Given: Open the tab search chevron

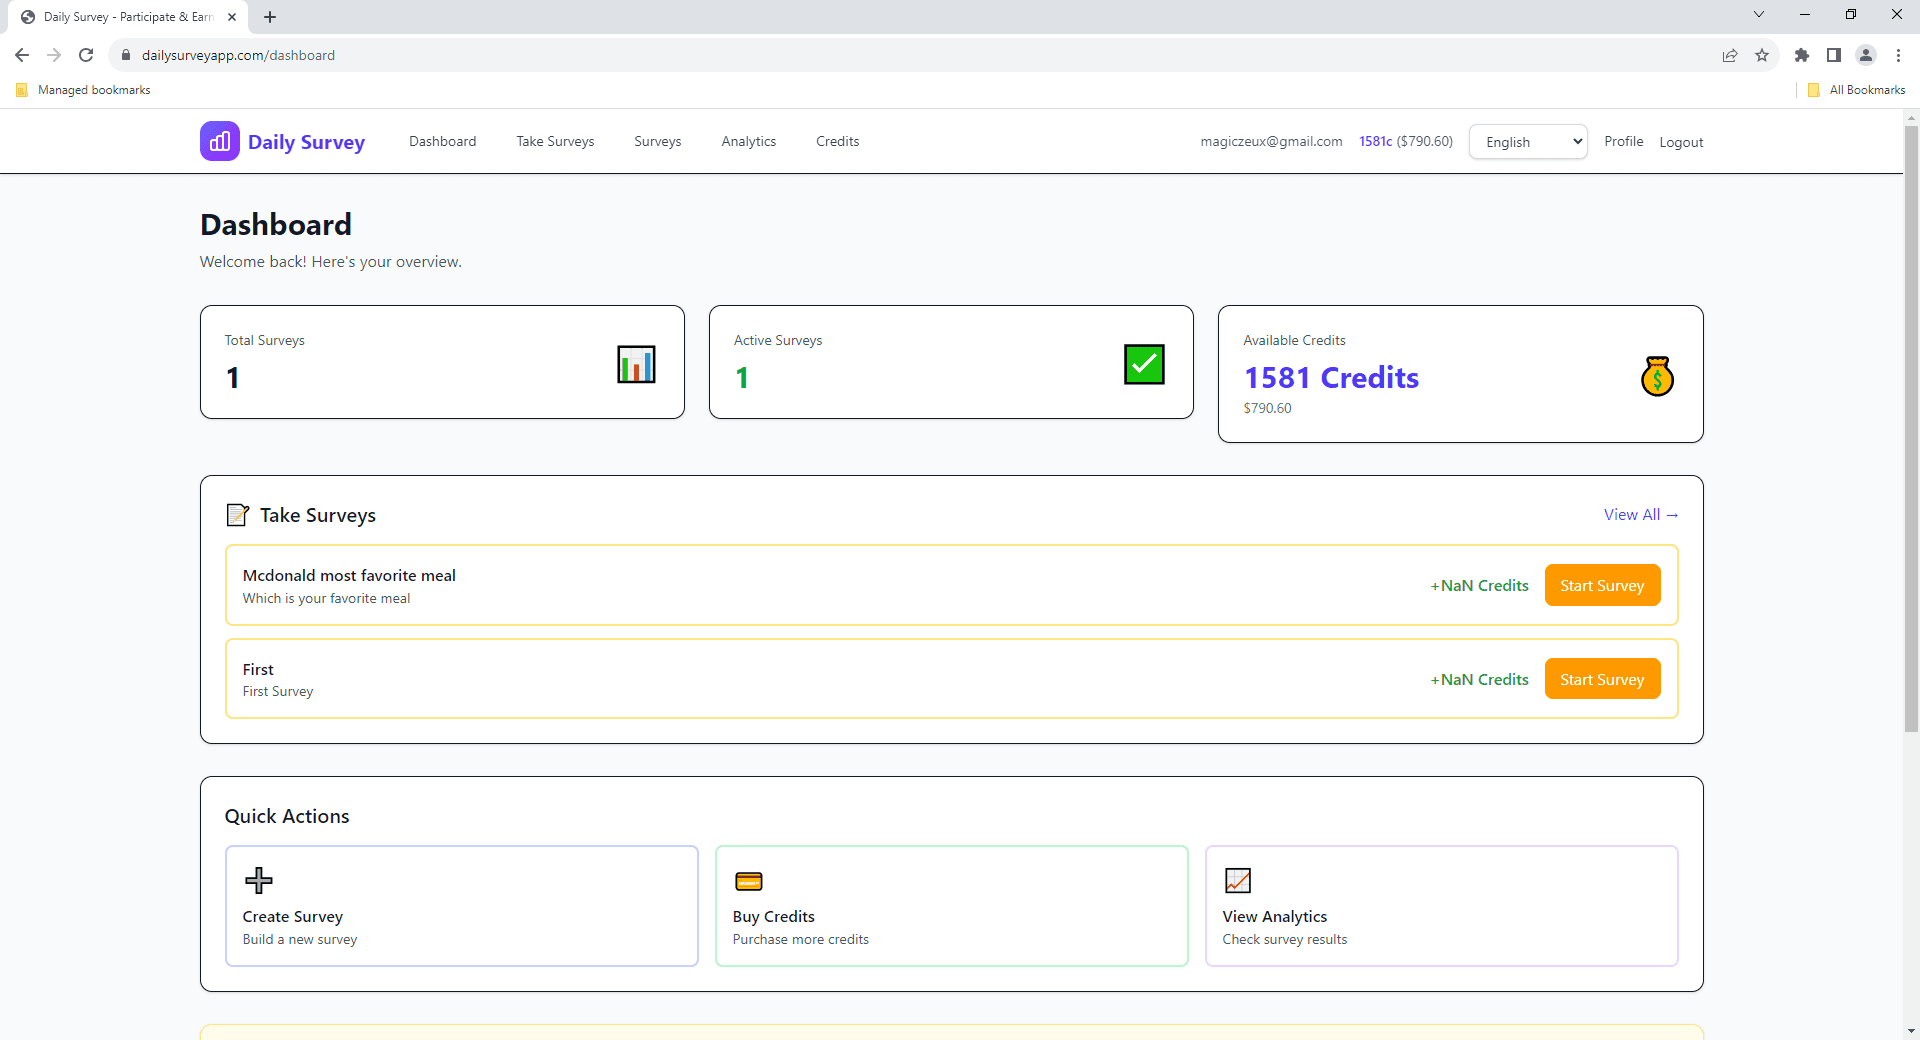Looking at the screenshot, I should (x=1758, y=14).
